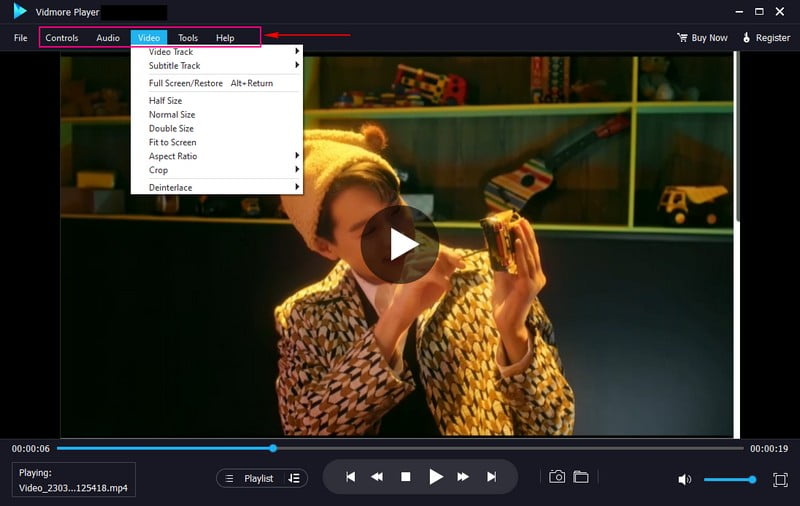Click the fast forward button
This screenshot has height=506, width=800.
tap(464, 478)
